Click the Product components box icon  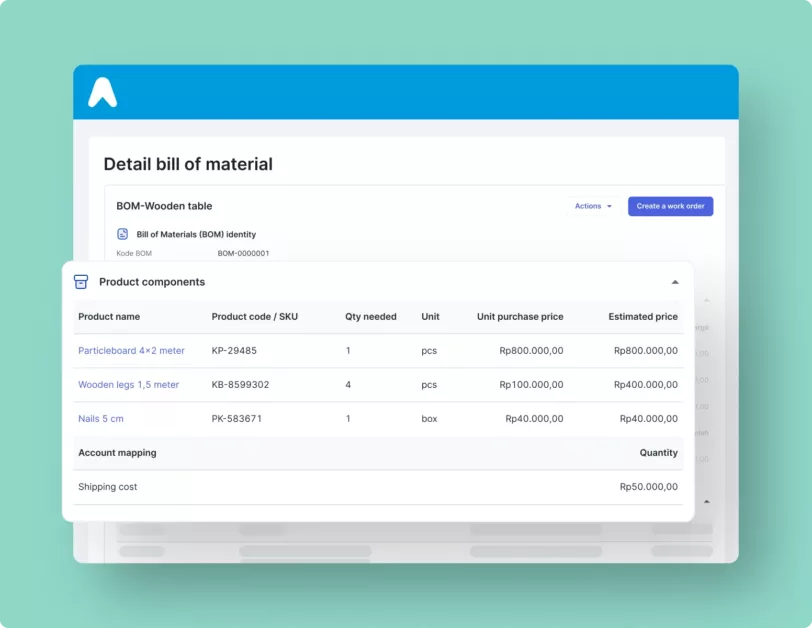tap(81, 282)
